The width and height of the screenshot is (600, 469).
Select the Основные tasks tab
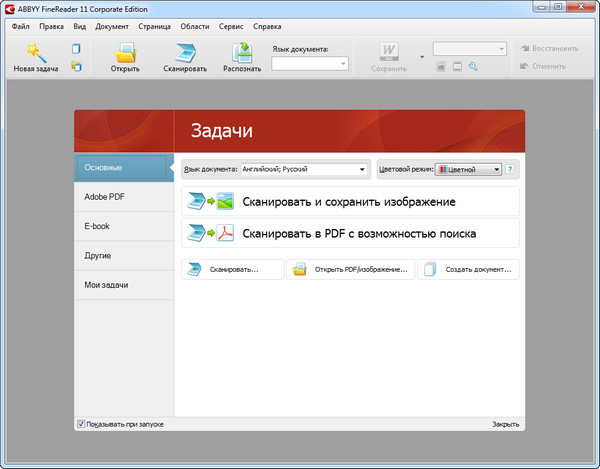[124, 168]
